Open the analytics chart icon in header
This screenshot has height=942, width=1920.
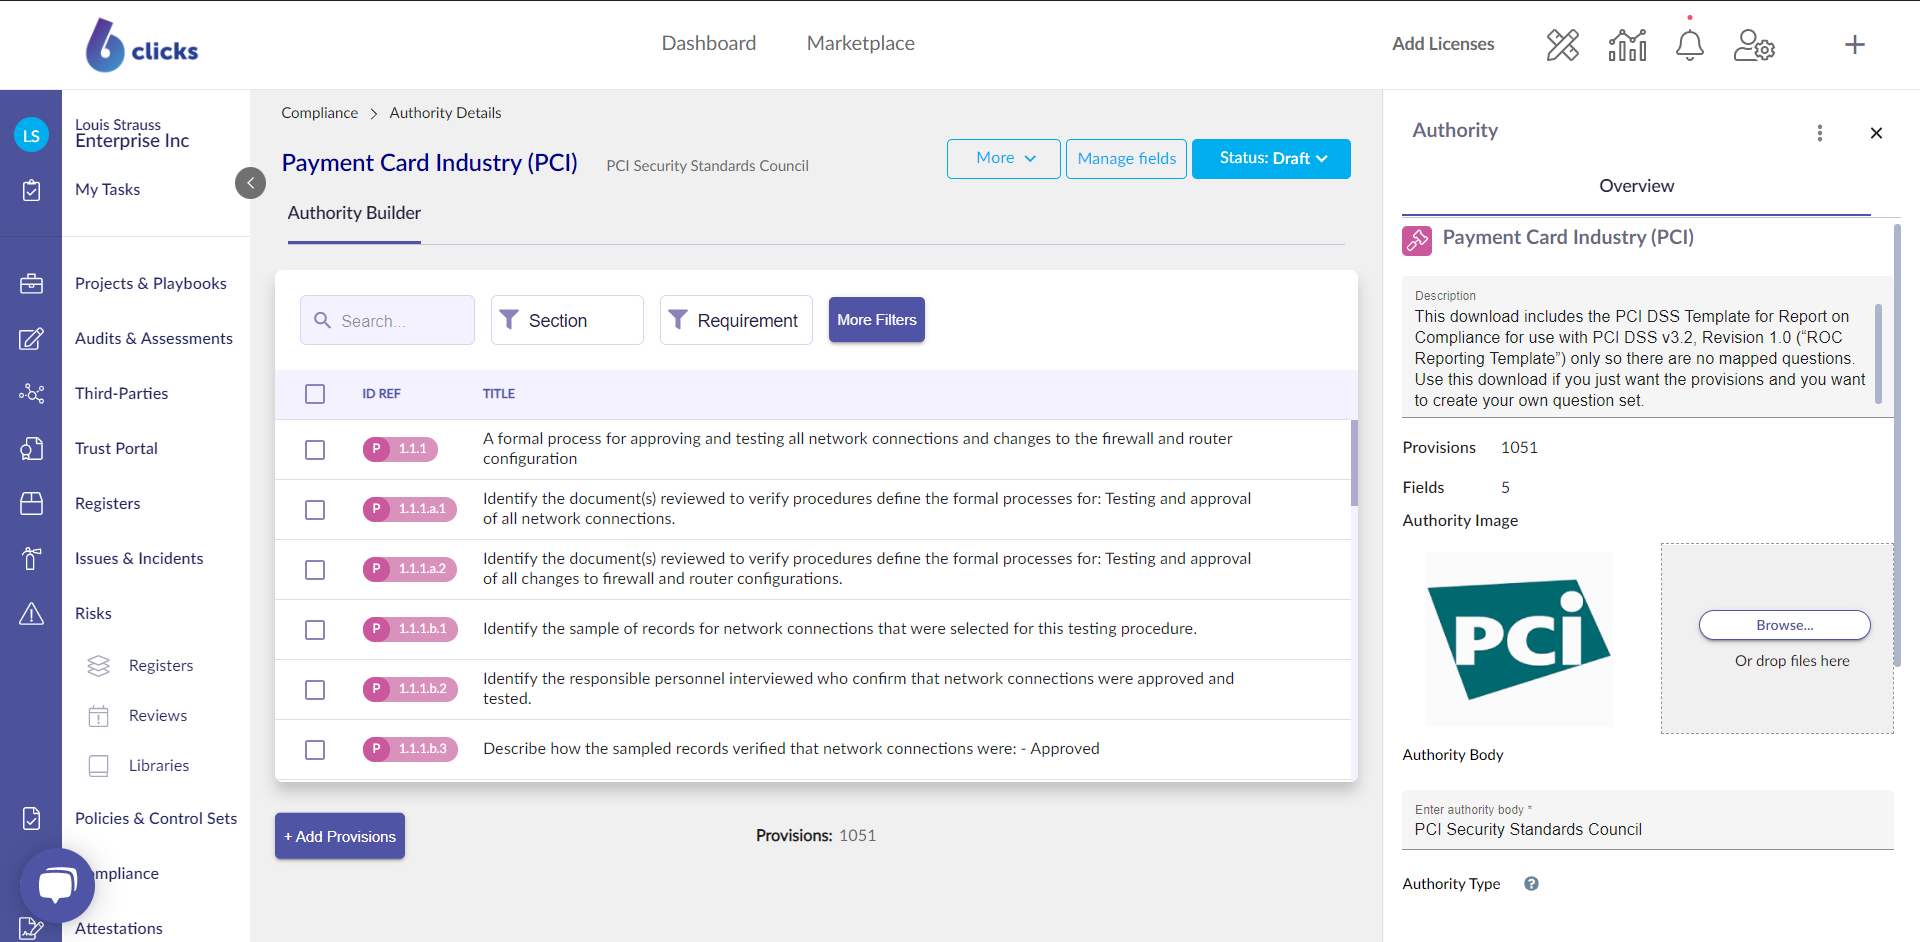pyautogui.click(x=1627, y=45)
